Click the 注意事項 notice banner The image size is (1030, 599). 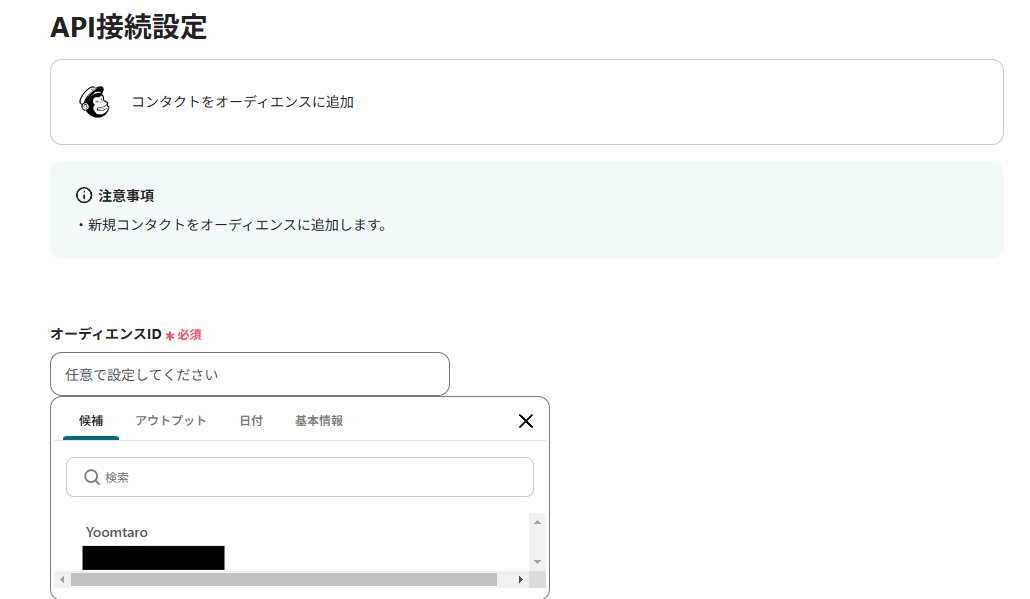point(527,210)
